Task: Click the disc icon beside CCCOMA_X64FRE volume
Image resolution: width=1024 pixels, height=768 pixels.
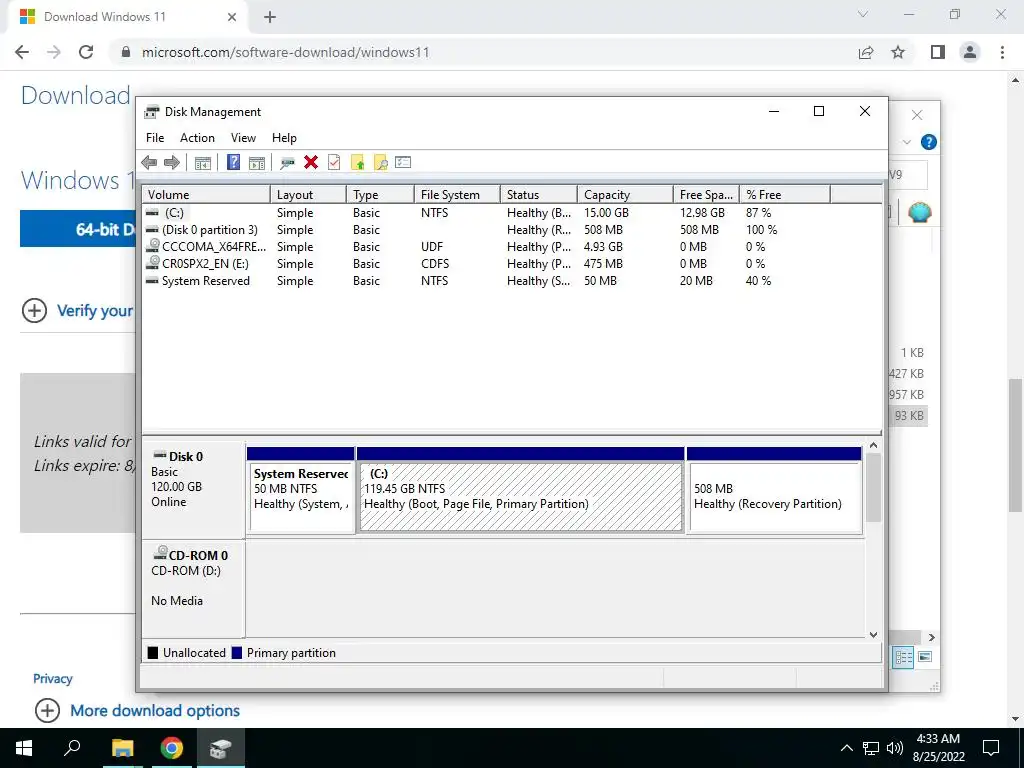Action: coord(153,246)
